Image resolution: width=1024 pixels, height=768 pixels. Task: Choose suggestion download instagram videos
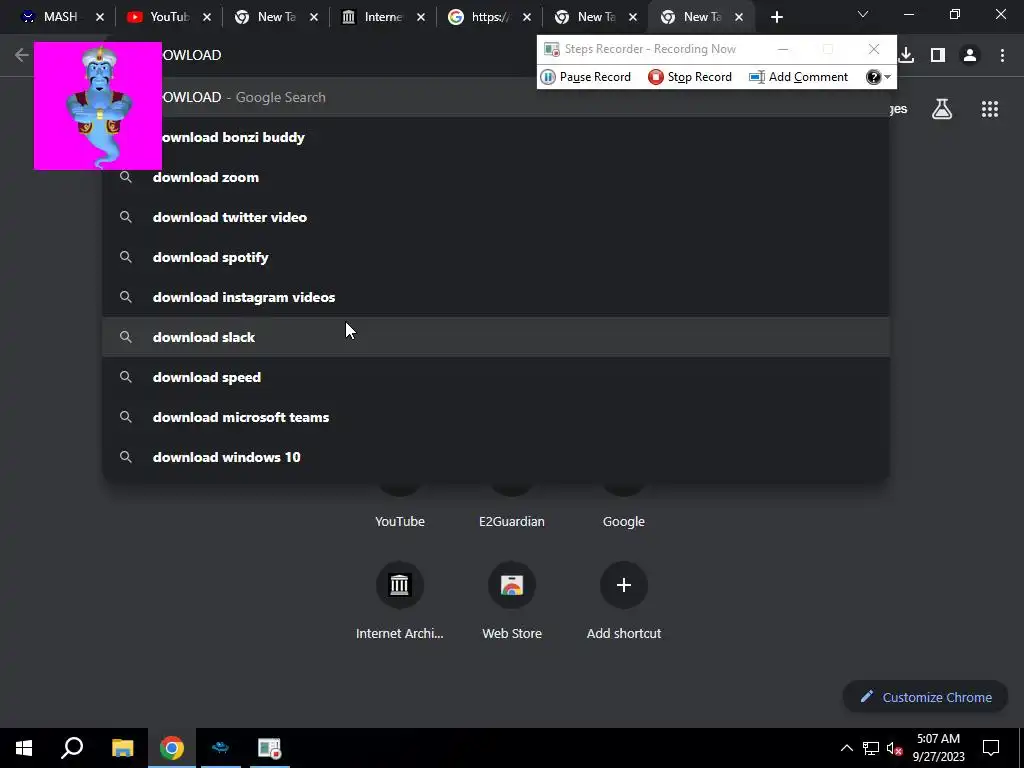pos(496,297)
